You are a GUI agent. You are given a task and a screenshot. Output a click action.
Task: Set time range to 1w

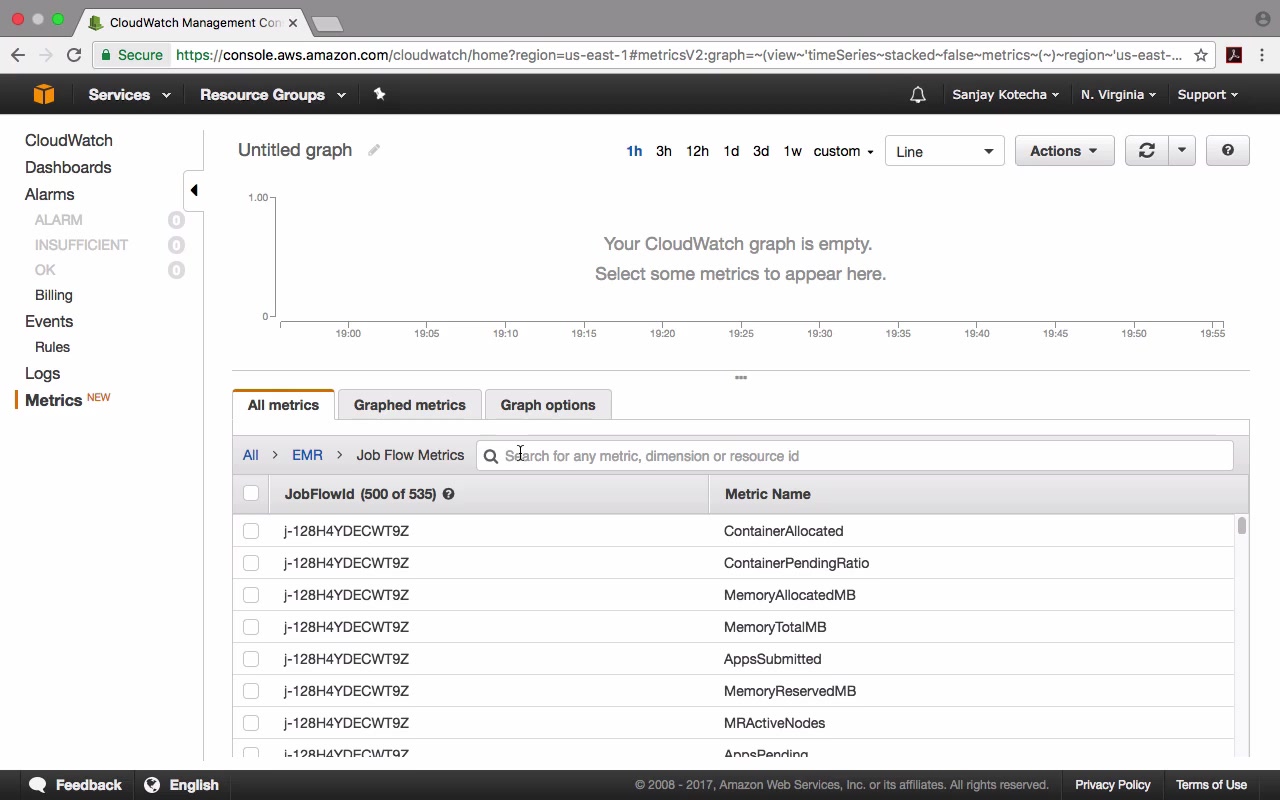point(793,151)
